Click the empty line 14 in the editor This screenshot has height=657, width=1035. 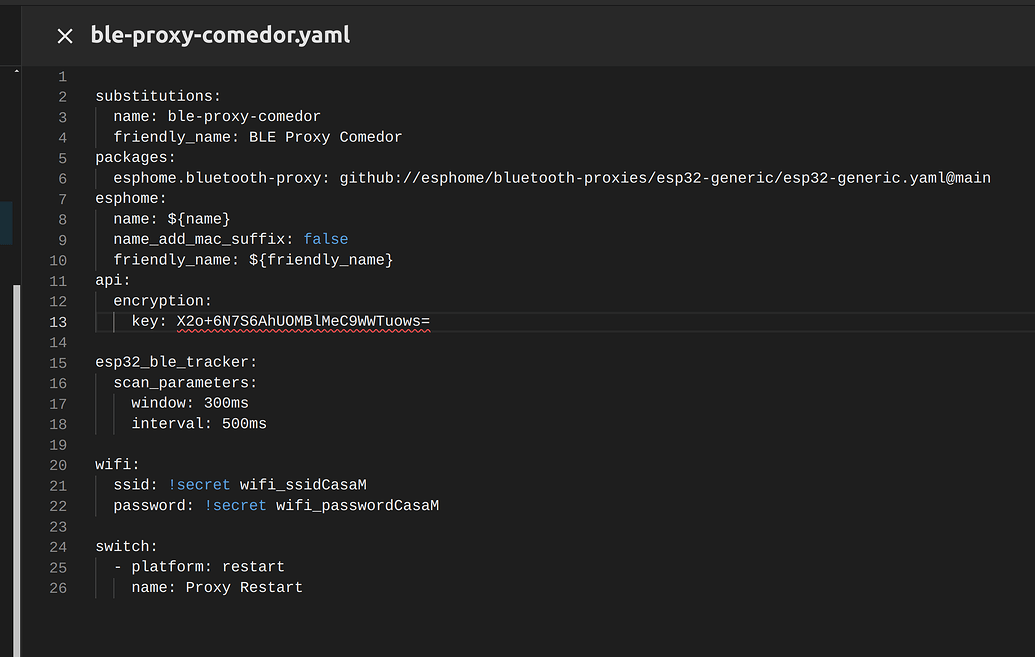click(x=300, y=342)
